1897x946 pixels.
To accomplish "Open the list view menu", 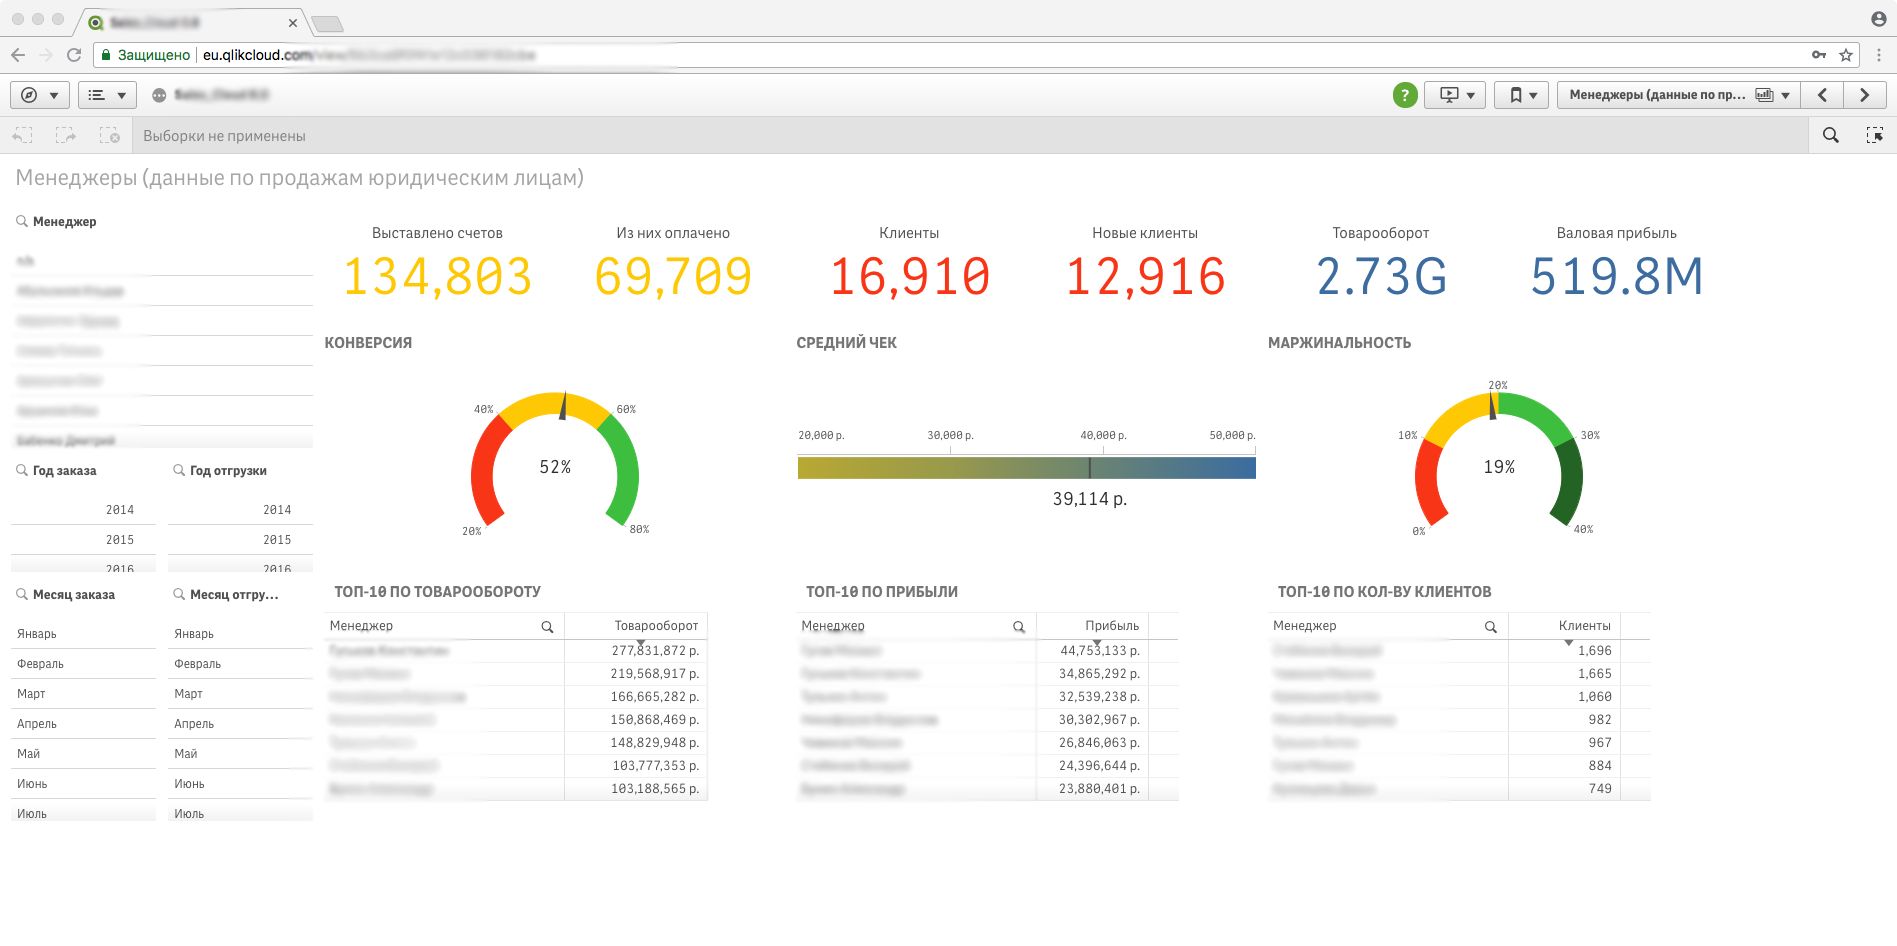I will 107,95.
